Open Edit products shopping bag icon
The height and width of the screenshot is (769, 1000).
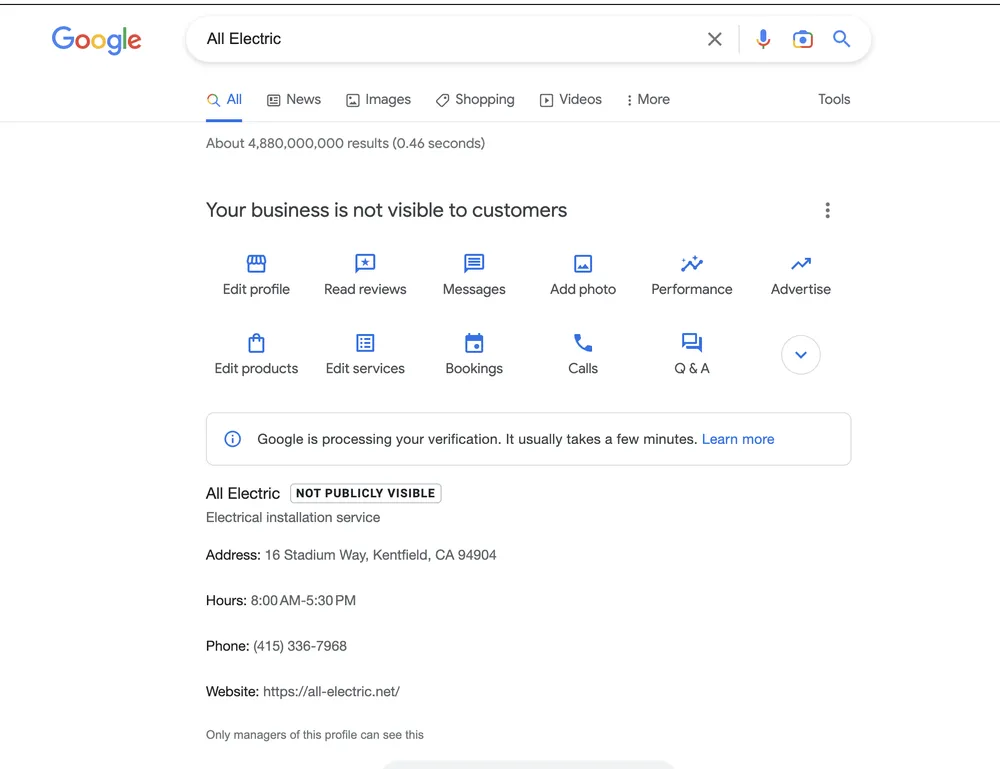256,343
